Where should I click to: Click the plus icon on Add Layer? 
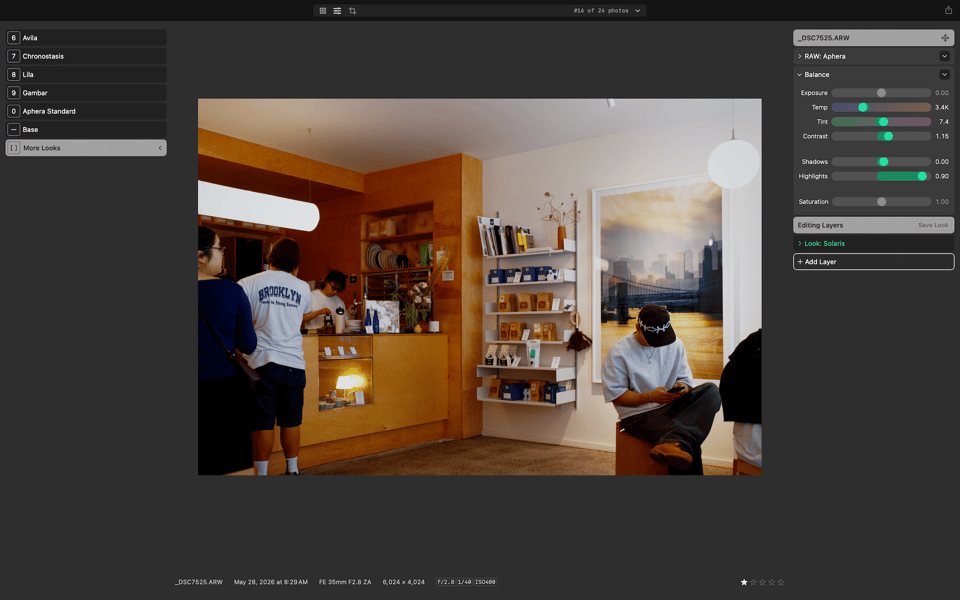click(800, 261)
